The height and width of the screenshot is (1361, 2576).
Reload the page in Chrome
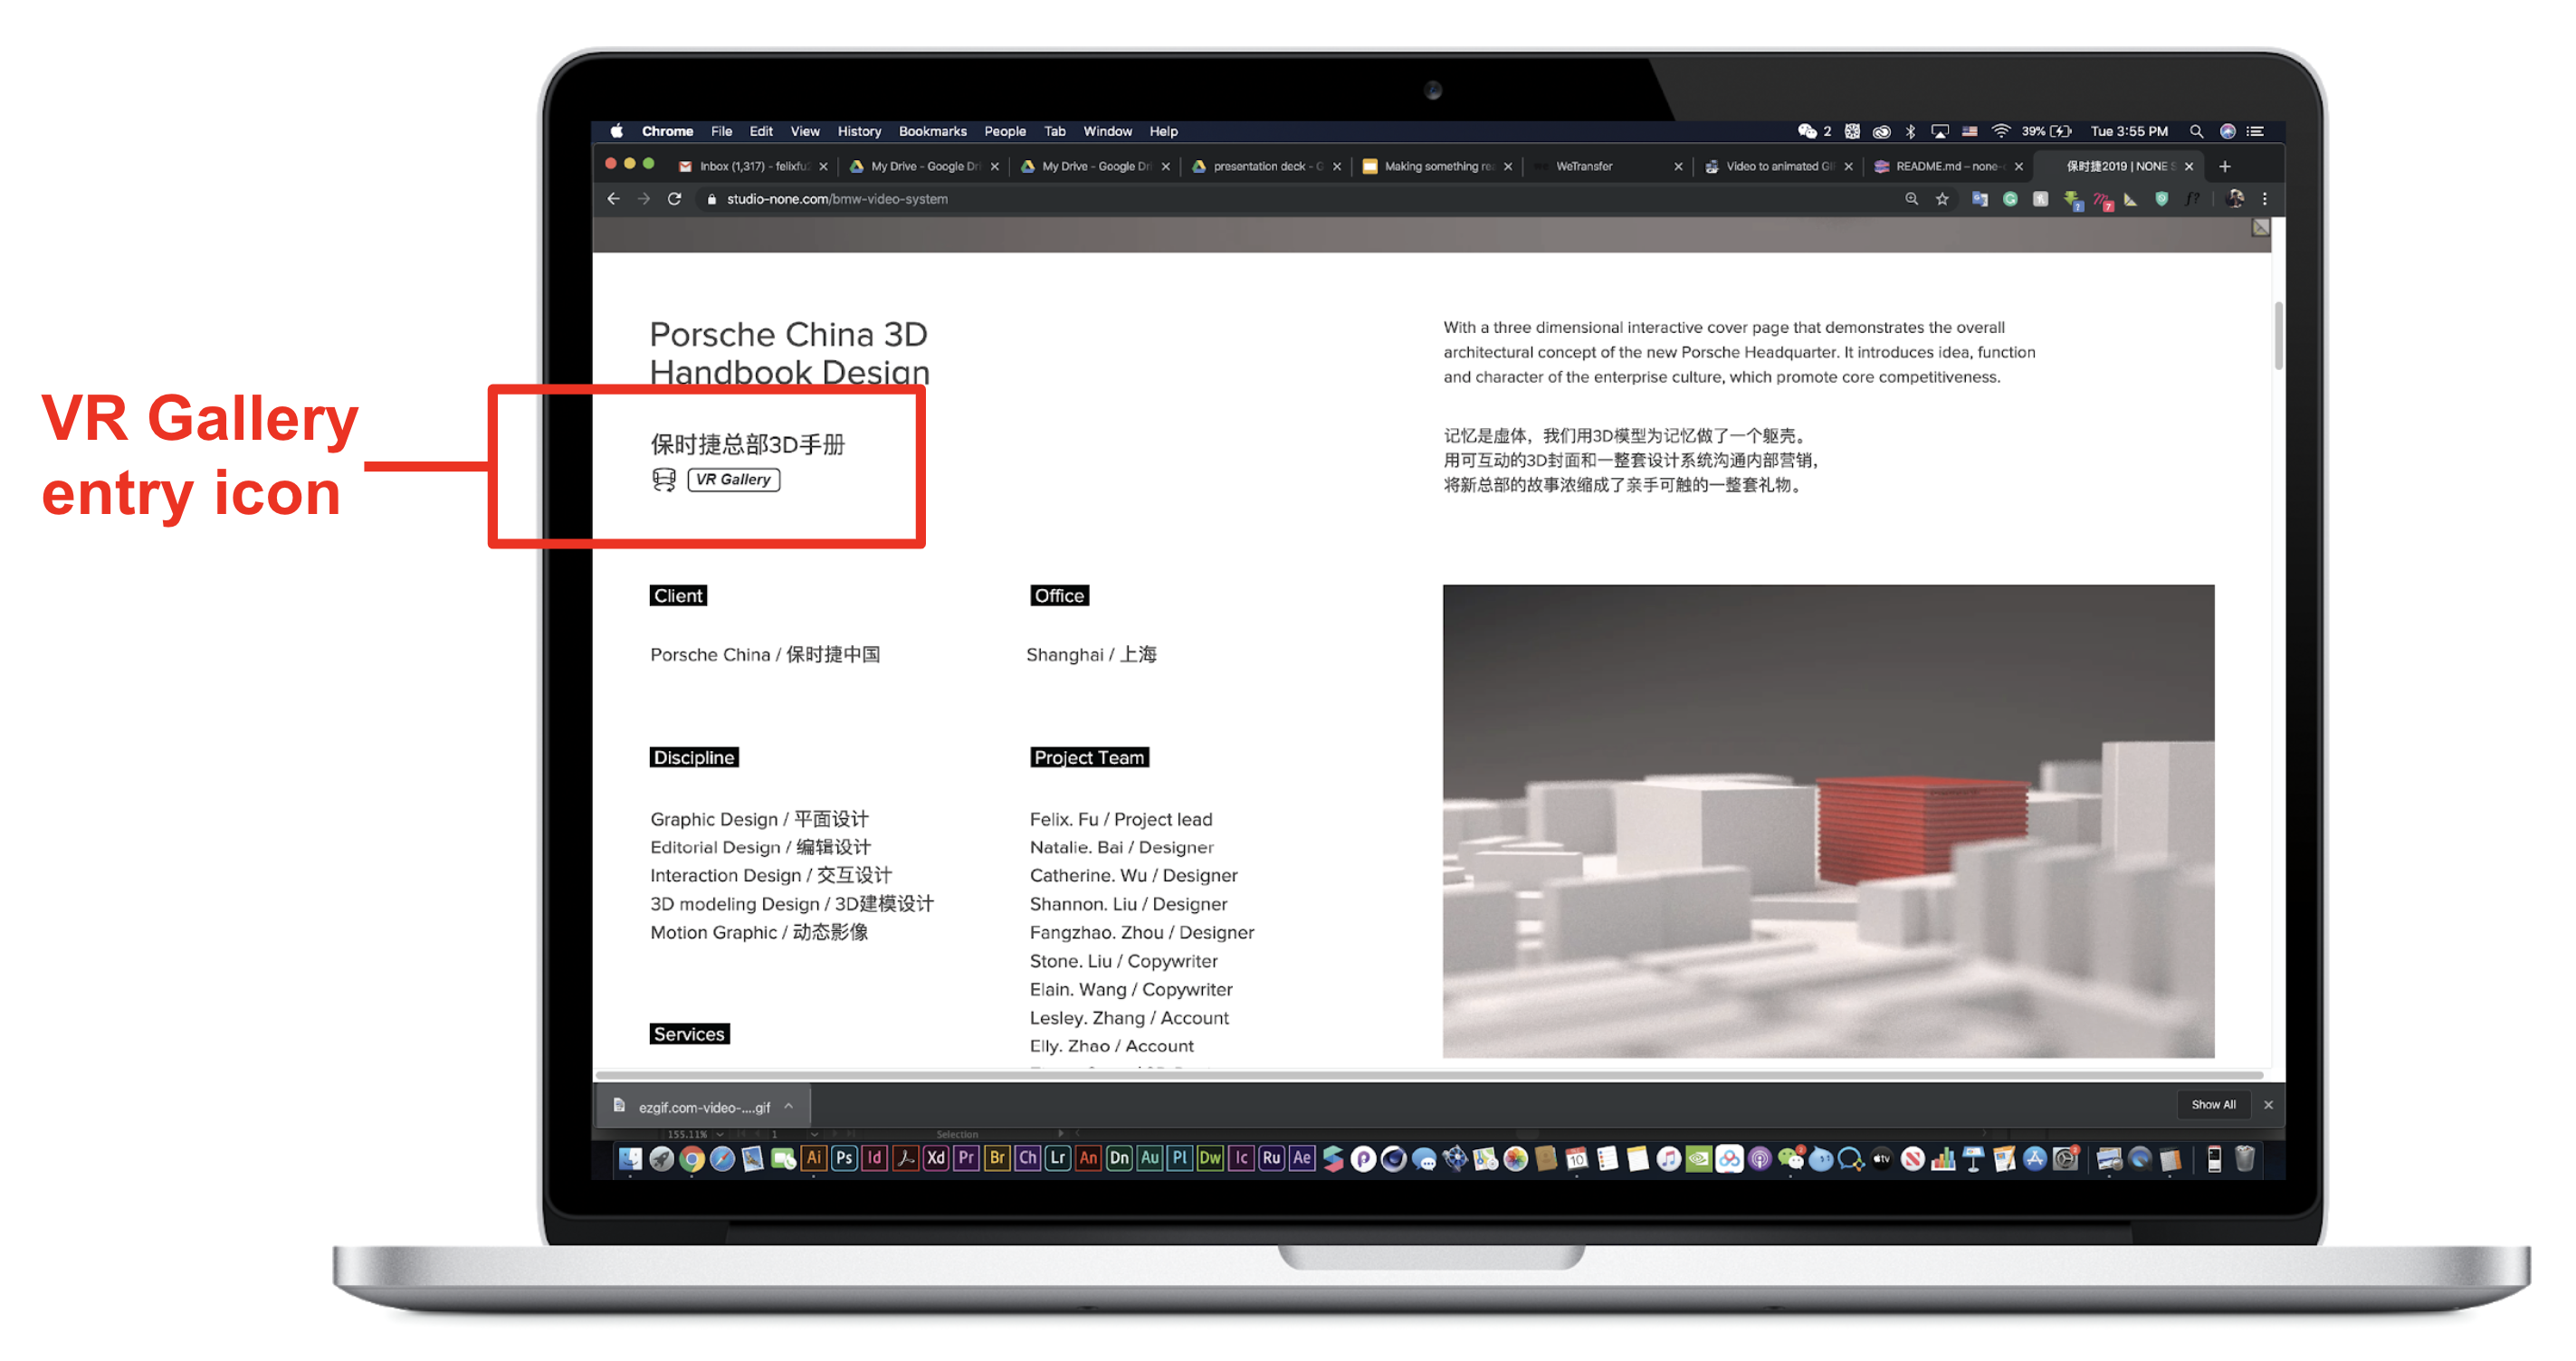point(675,199)
